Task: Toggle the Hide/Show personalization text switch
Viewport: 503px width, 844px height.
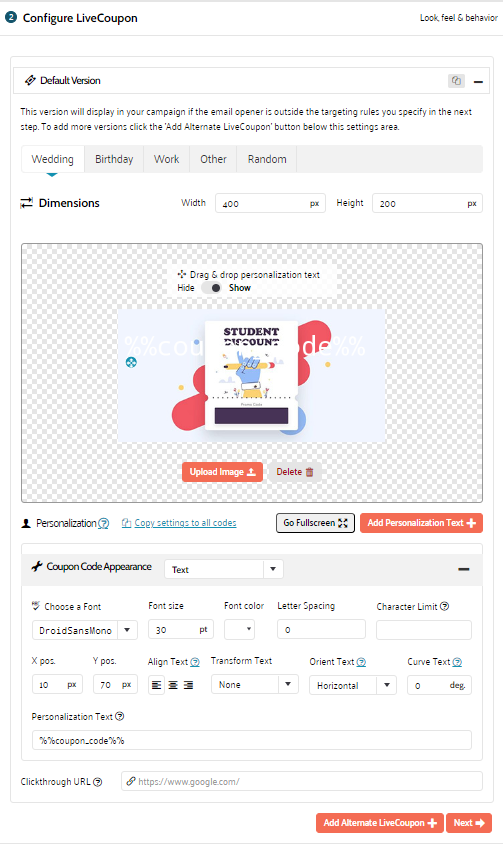Action: [x=211, y=287]
